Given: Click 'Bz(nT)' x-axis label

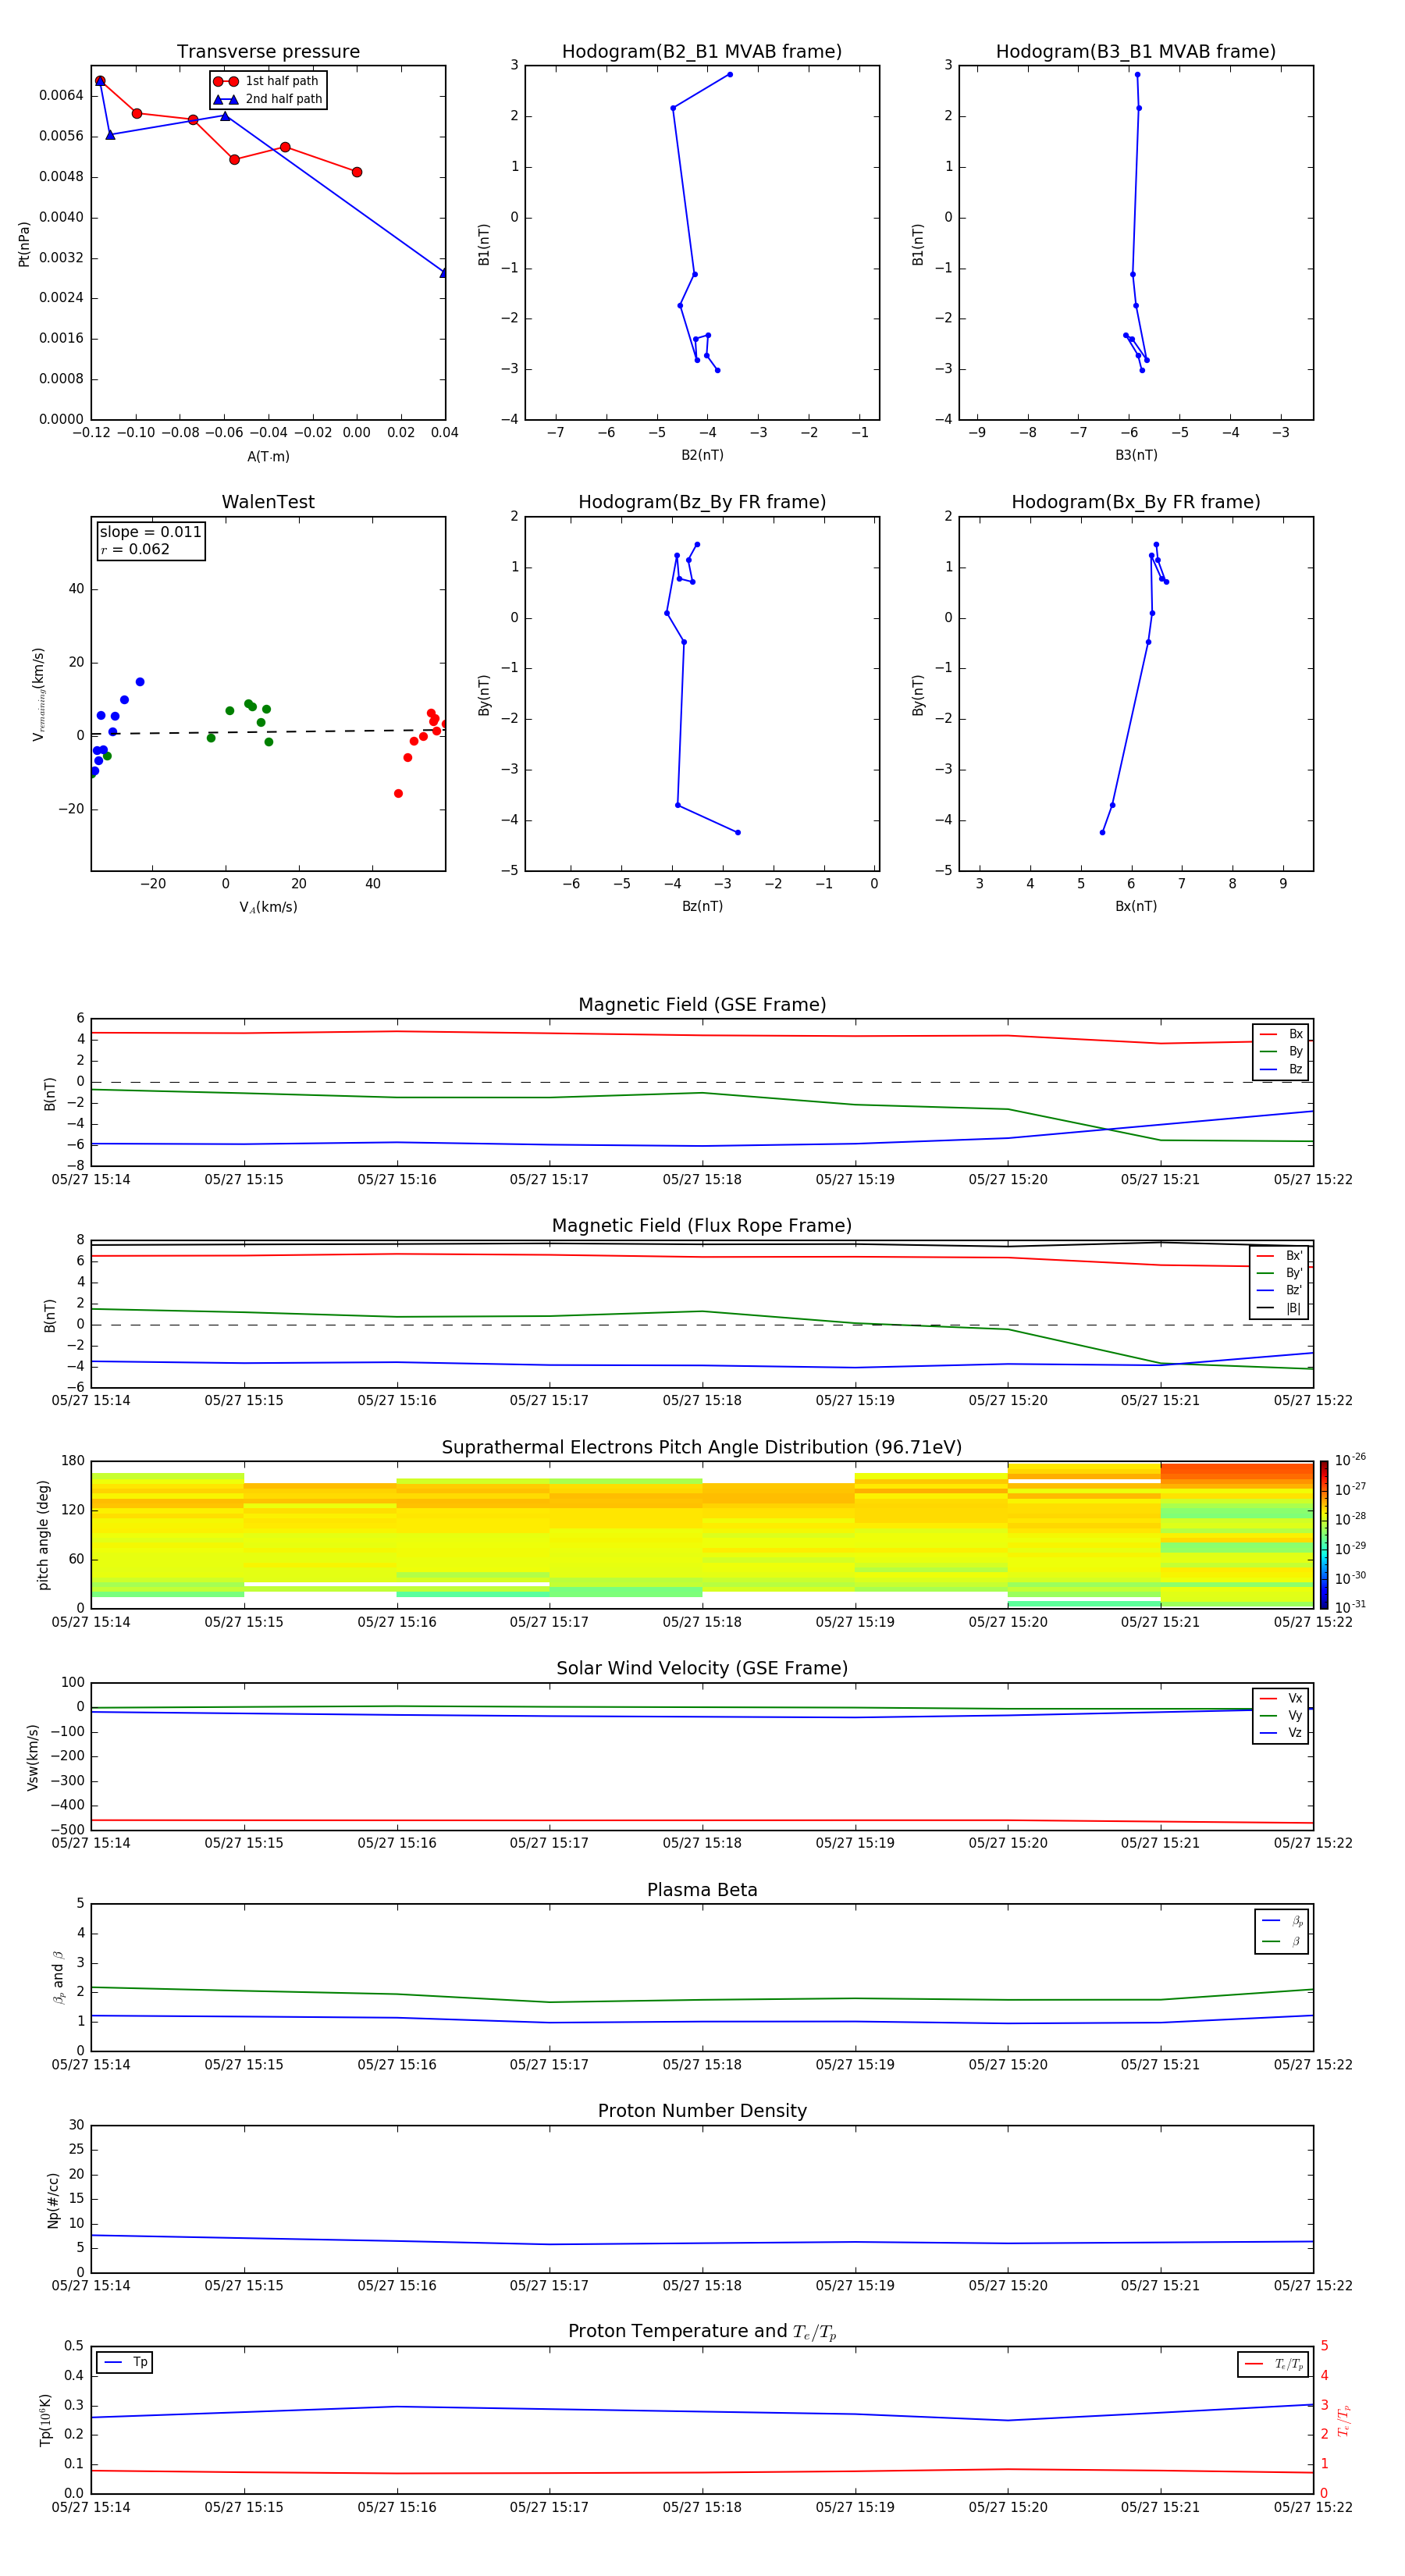Looking at the screenshot, I should click(x=702, y=906).
